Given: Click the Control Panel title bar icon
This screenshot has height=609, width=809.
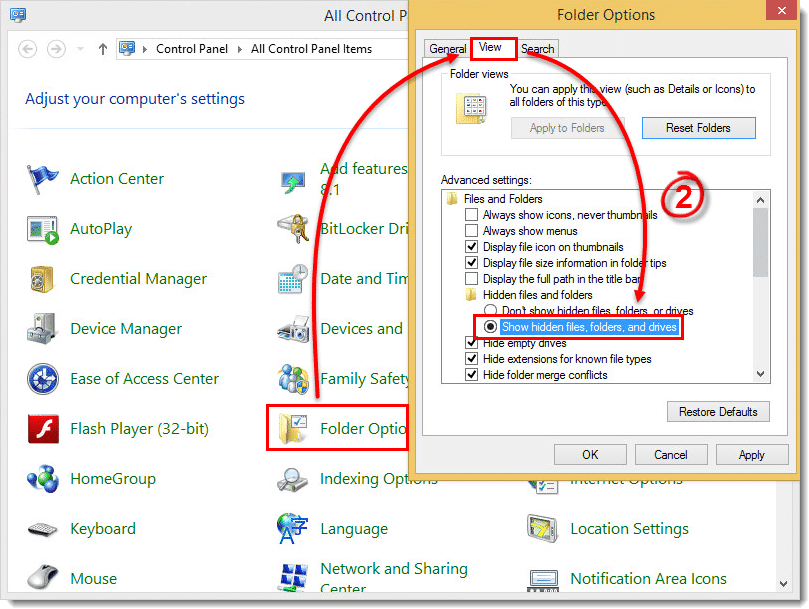Looking at the screenshot, I should click(x=18, y=14).
